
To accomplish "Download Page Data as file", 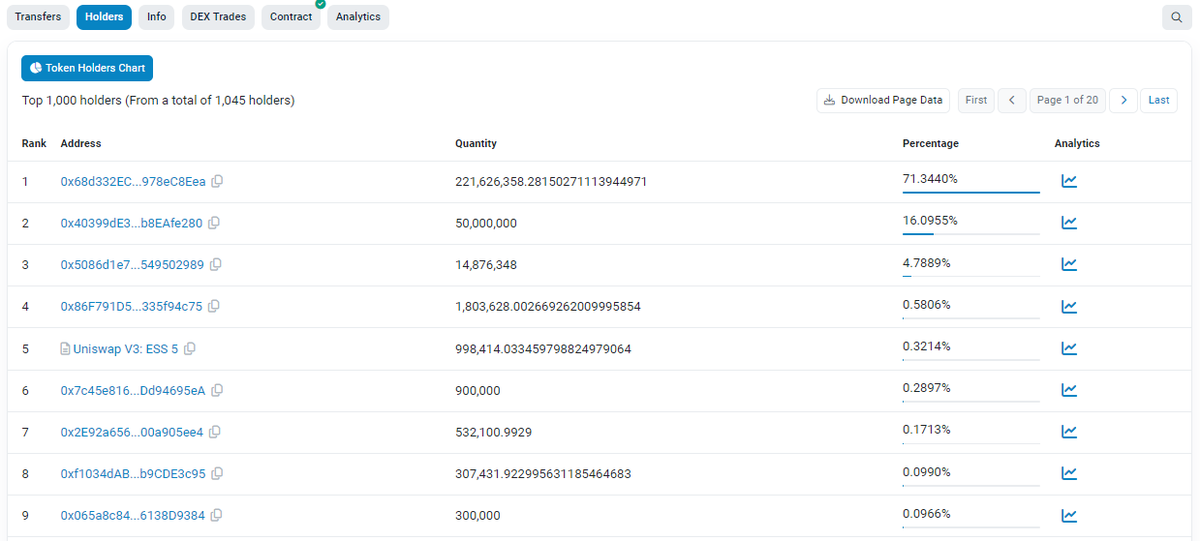I will point(883,100).
